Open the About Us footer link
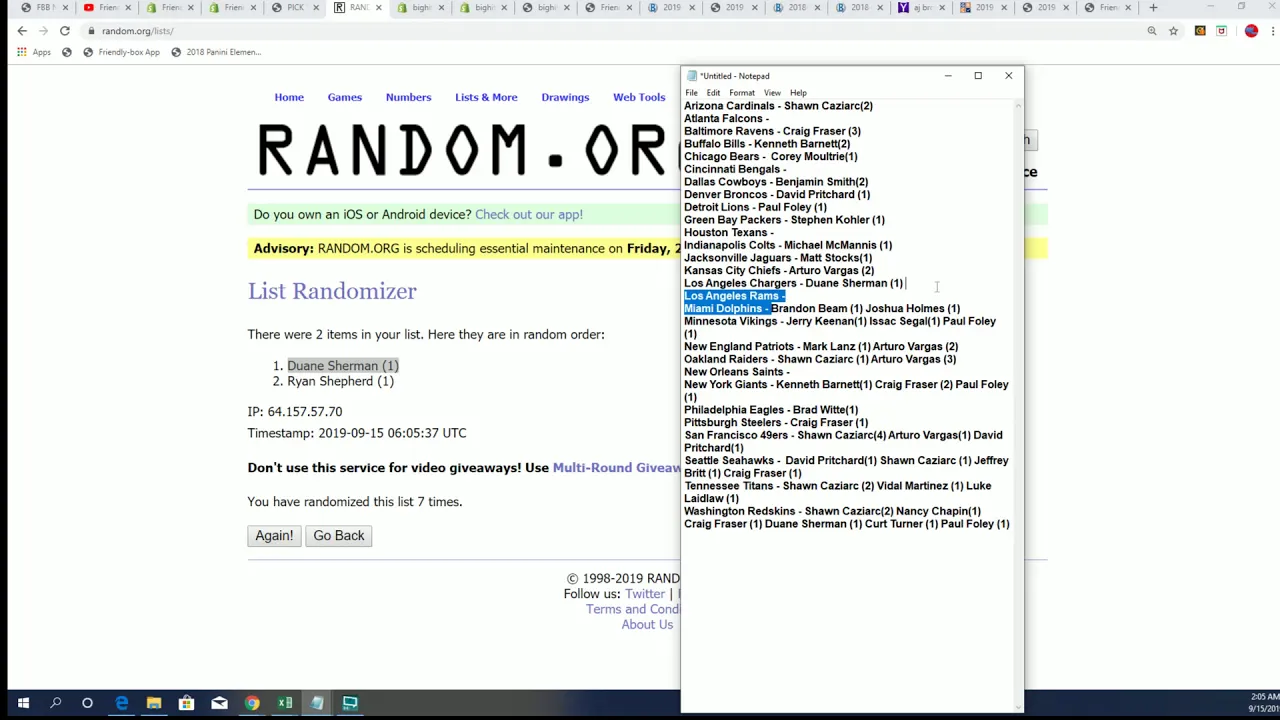Screen dimensions: 1280x720 click(x=647, y=625)
